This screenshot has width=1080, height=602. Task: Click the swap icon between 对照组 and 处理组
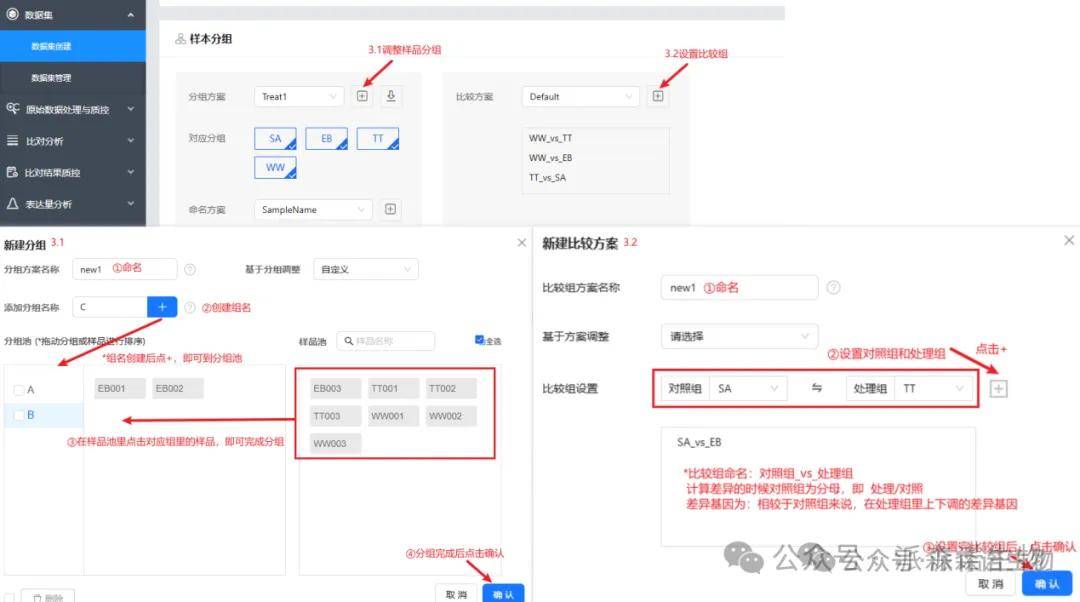click(817, 388)
